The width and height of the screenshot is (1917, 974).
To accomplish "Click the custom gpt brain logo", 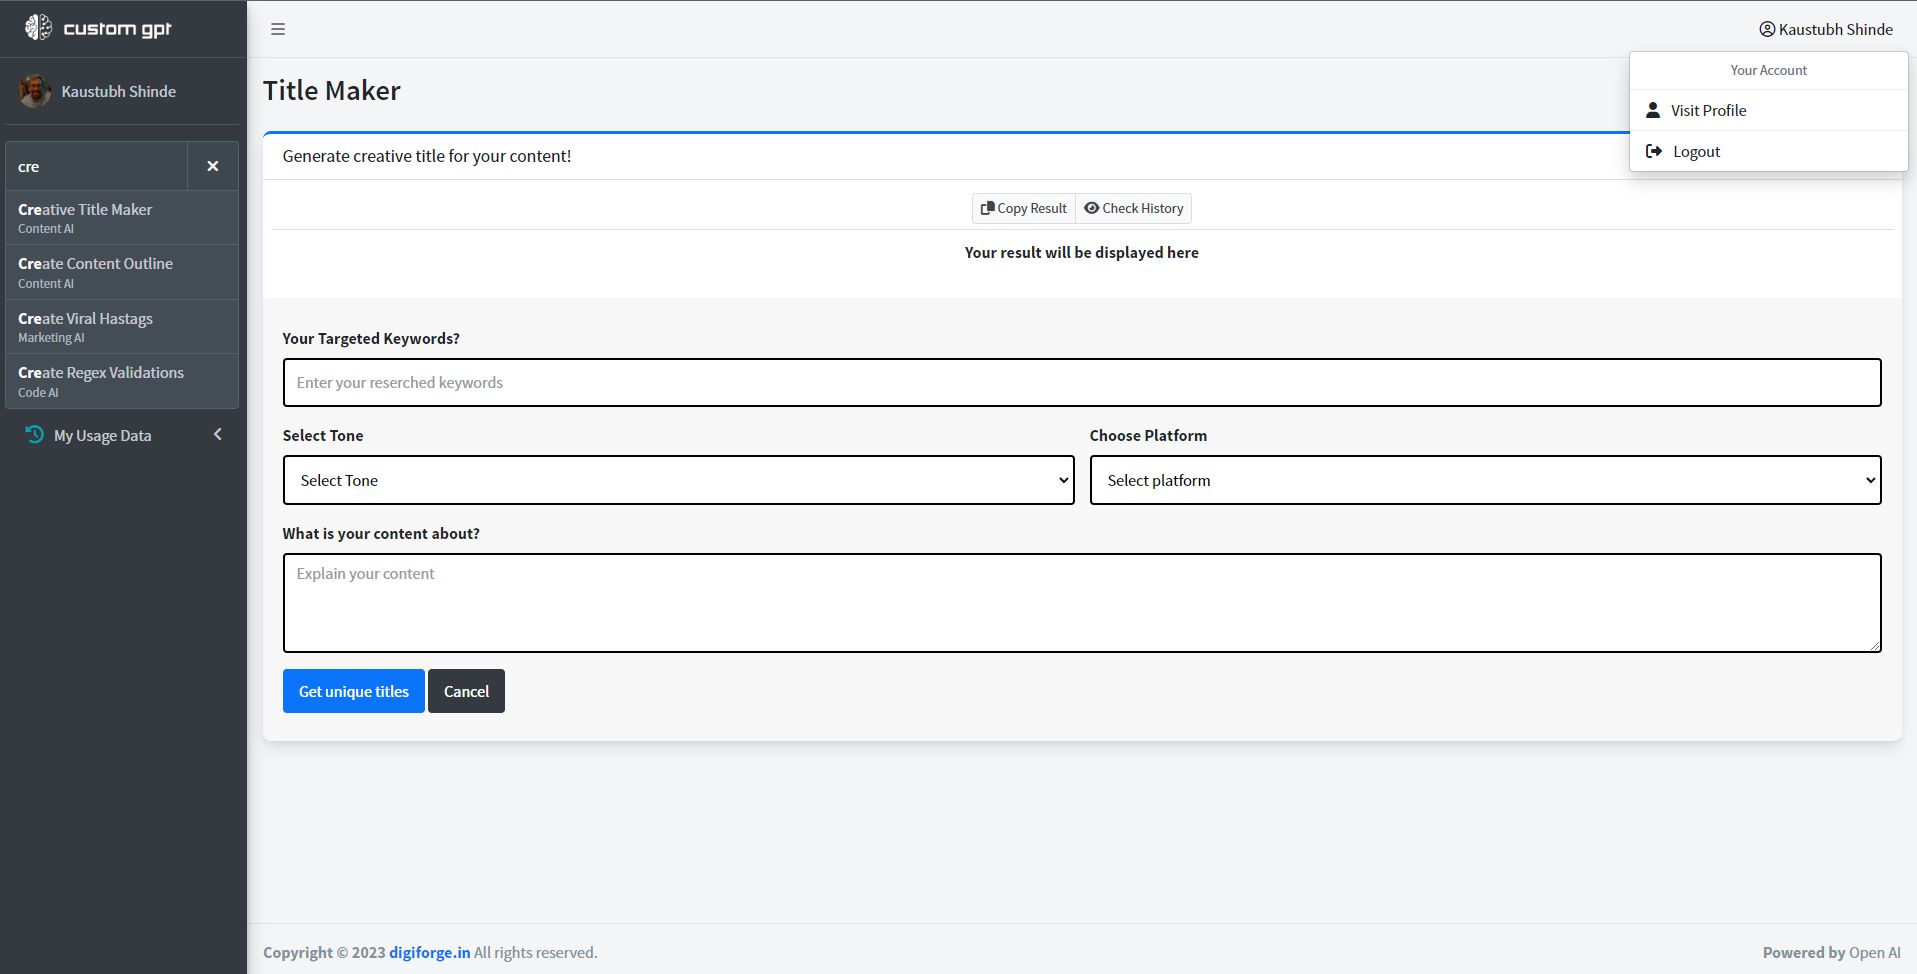I will 38,28.
